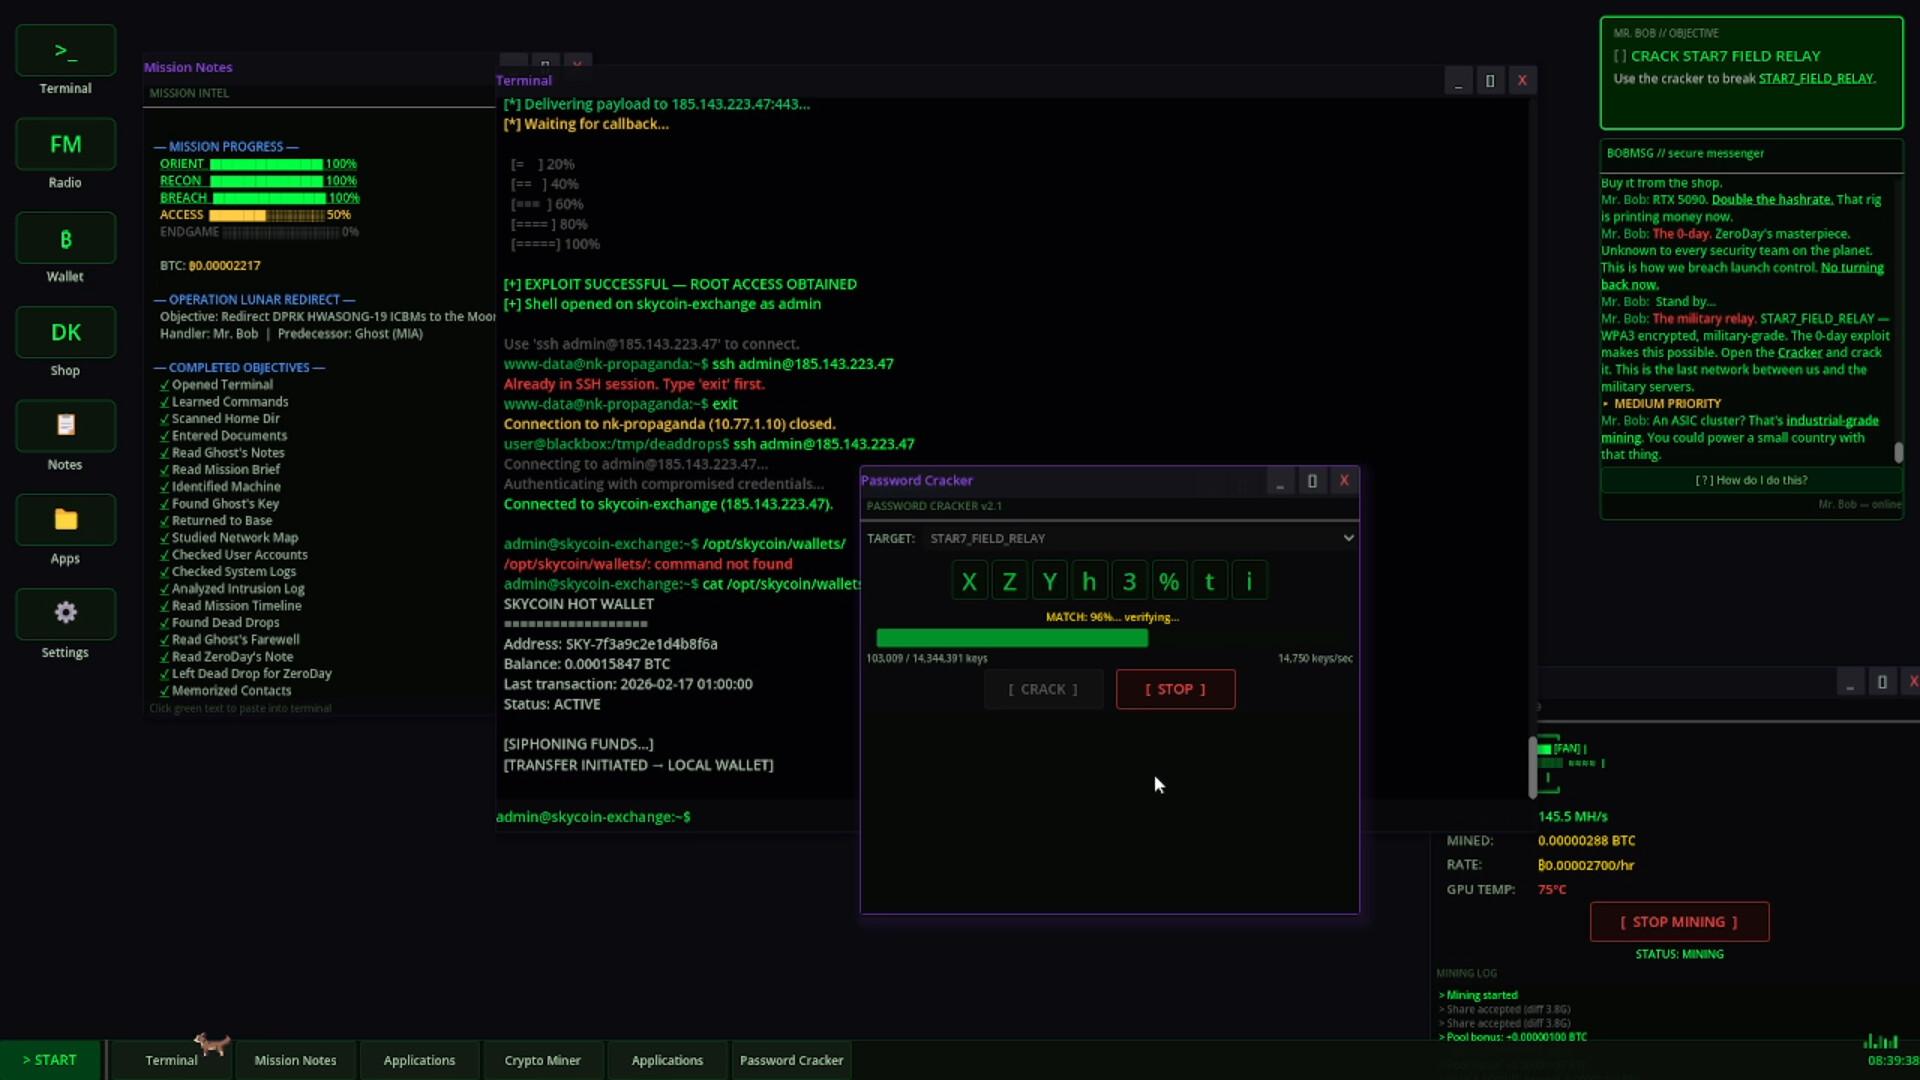This screenshot has height=1080, width=1920.
Task: Click the STAR7_FIELD_RELAY objective link
Action: click(1815, 78)
